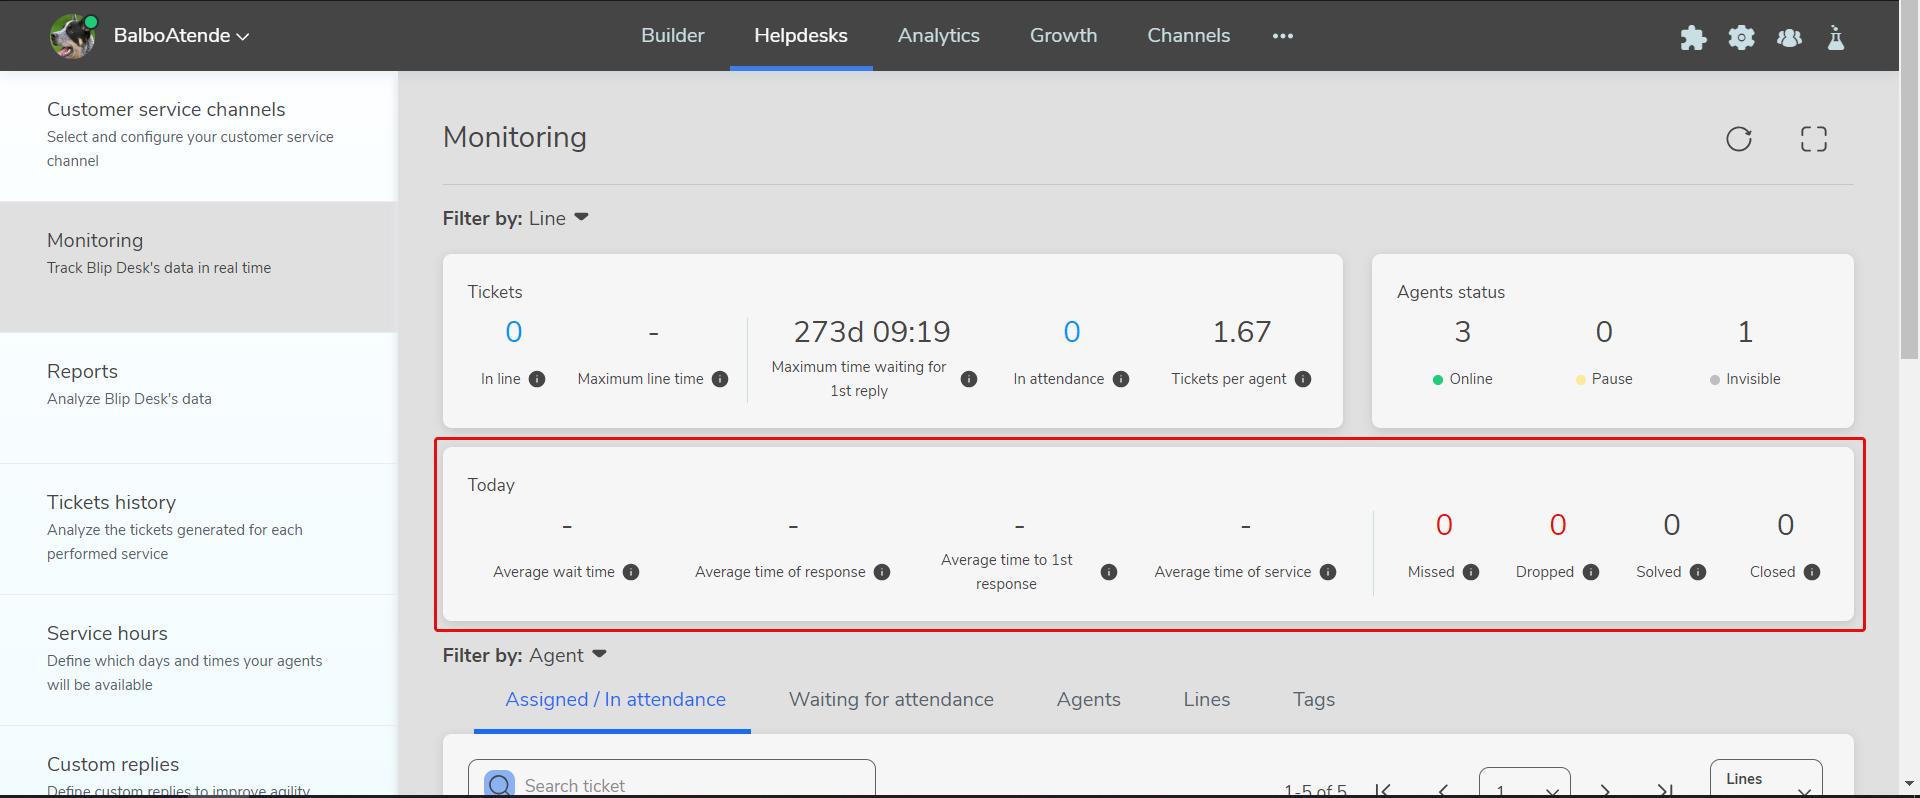Show info for Average wait time
This screenshot has width=1920, height=798.
pyautogui.click(x=631, y=572)
